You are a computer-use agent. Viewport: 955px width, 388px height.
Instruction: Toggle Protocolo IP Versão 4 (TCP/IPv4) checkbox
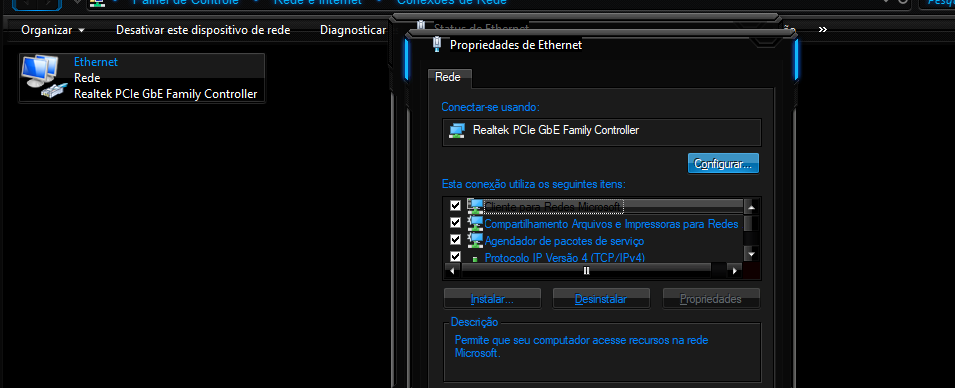[455, 256]
